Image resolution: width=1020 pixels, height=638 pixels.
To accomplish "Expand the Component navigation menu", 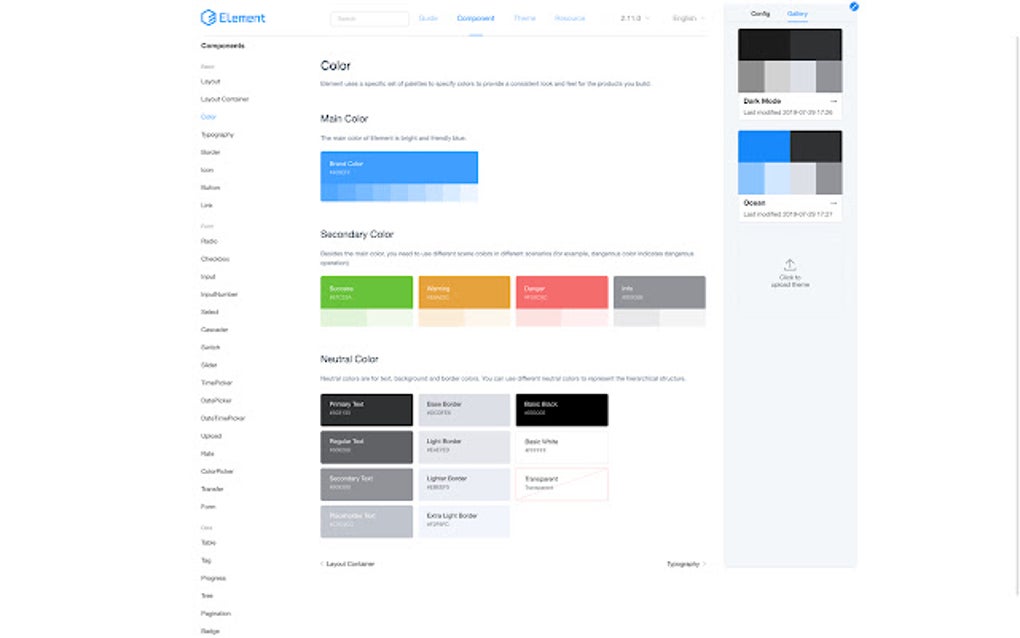I will [x=475, y=17].
